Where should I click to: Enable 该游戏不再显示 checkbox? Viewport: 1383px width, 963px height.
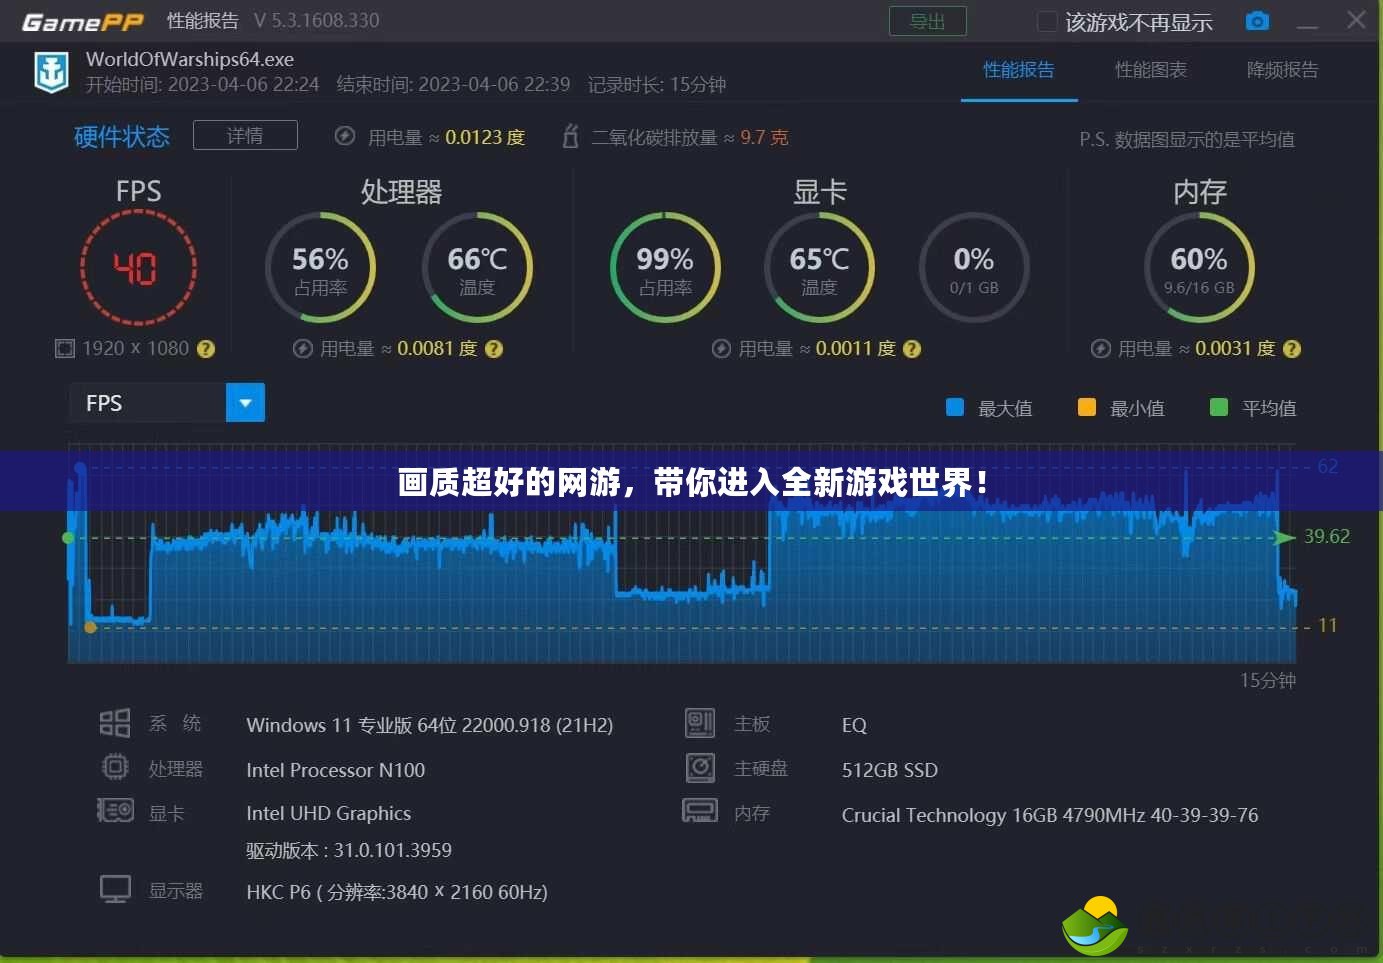click(1046, 22)
